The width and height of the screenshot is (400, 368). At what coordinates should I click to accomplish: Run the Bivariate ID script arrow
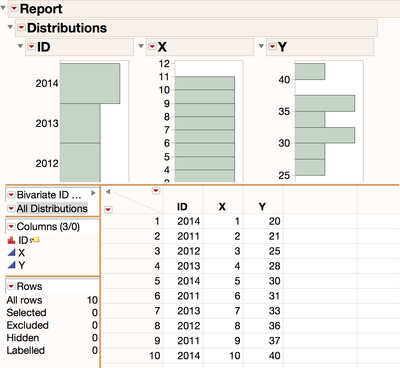click(x=93, y=193)
